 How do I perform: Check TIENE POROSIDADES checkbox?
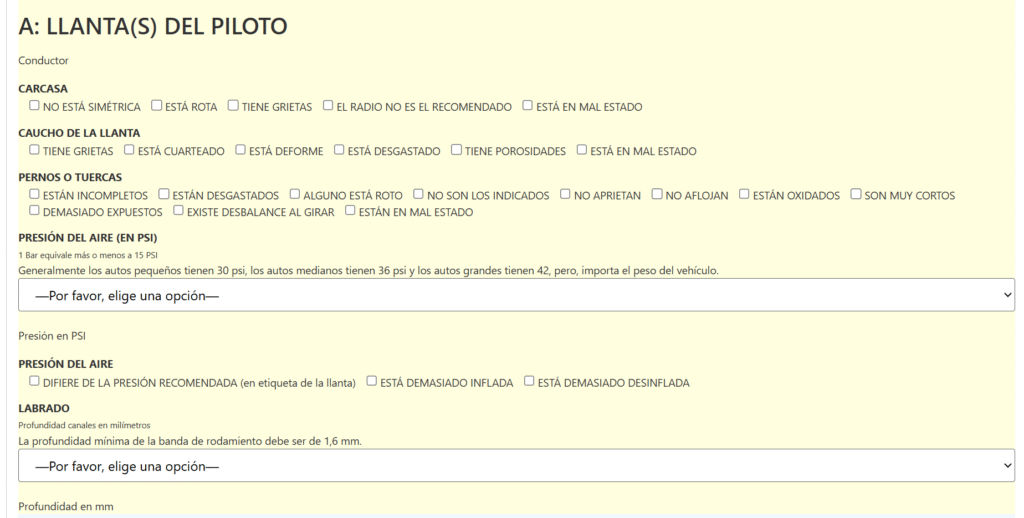[x=456, y=150]
